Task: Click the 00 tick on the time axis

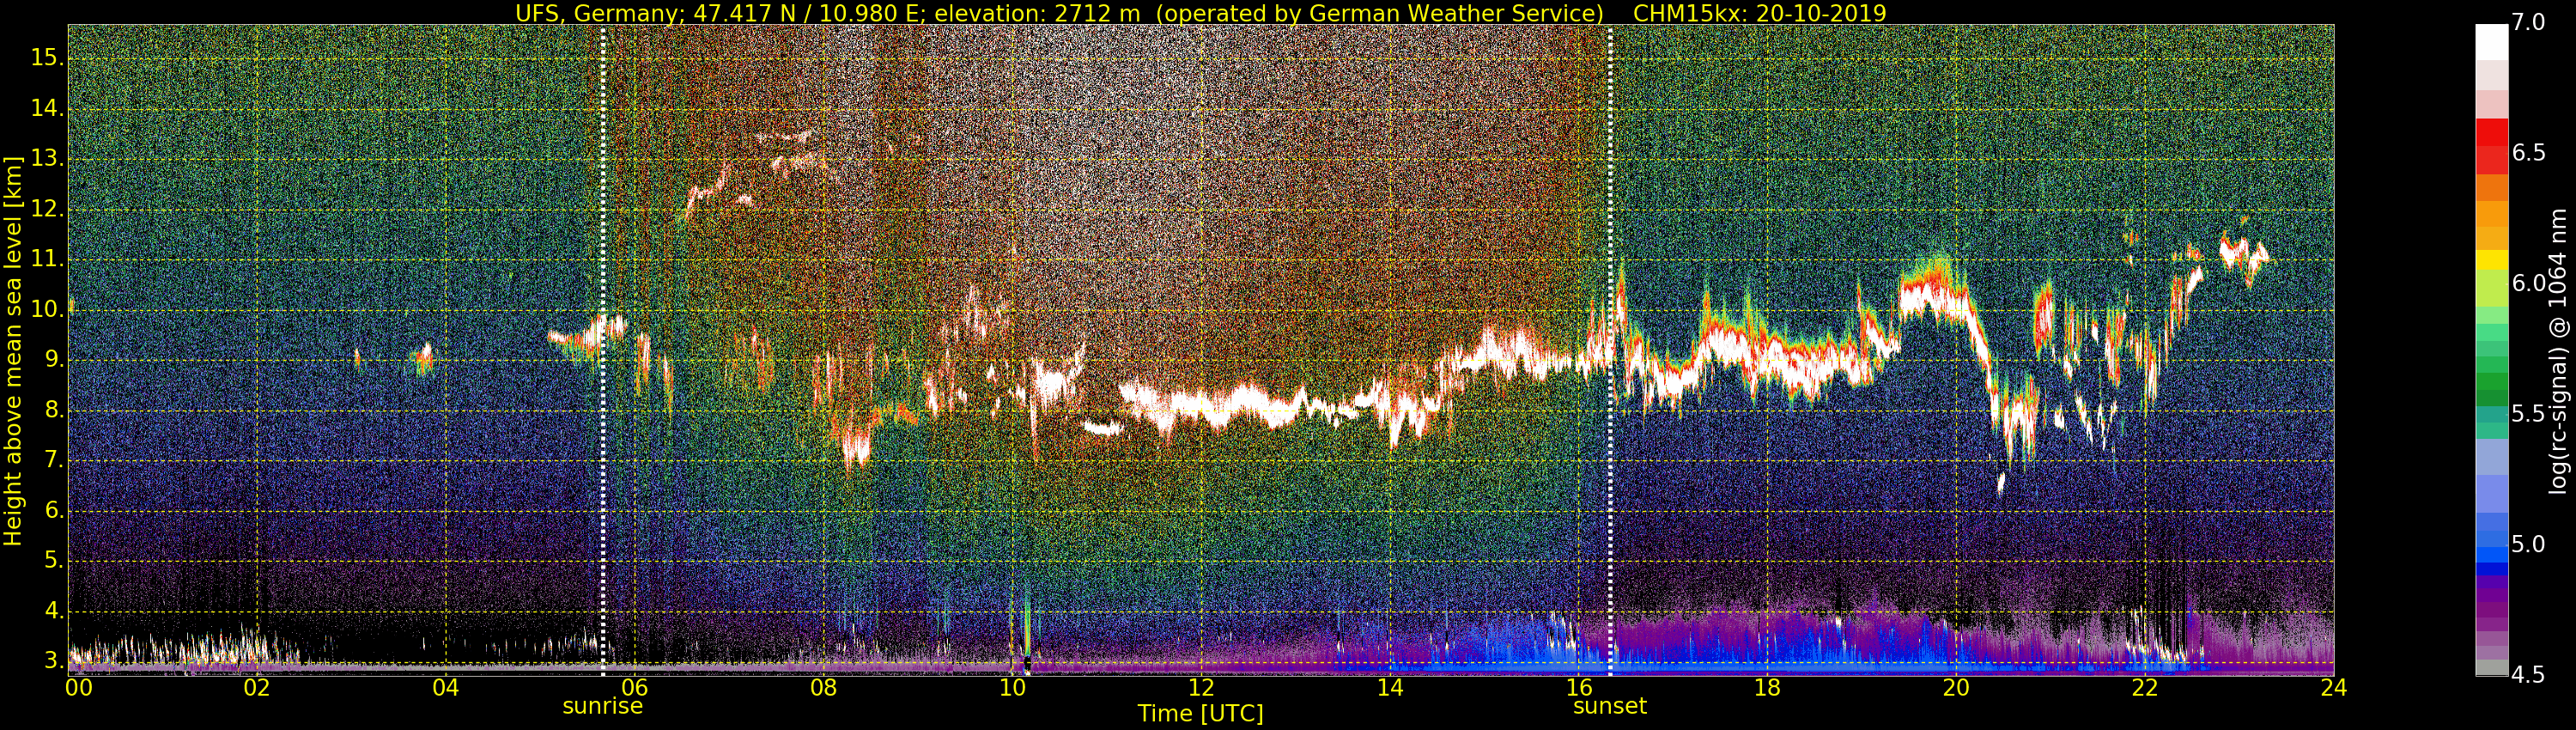Action: [79, 688]
